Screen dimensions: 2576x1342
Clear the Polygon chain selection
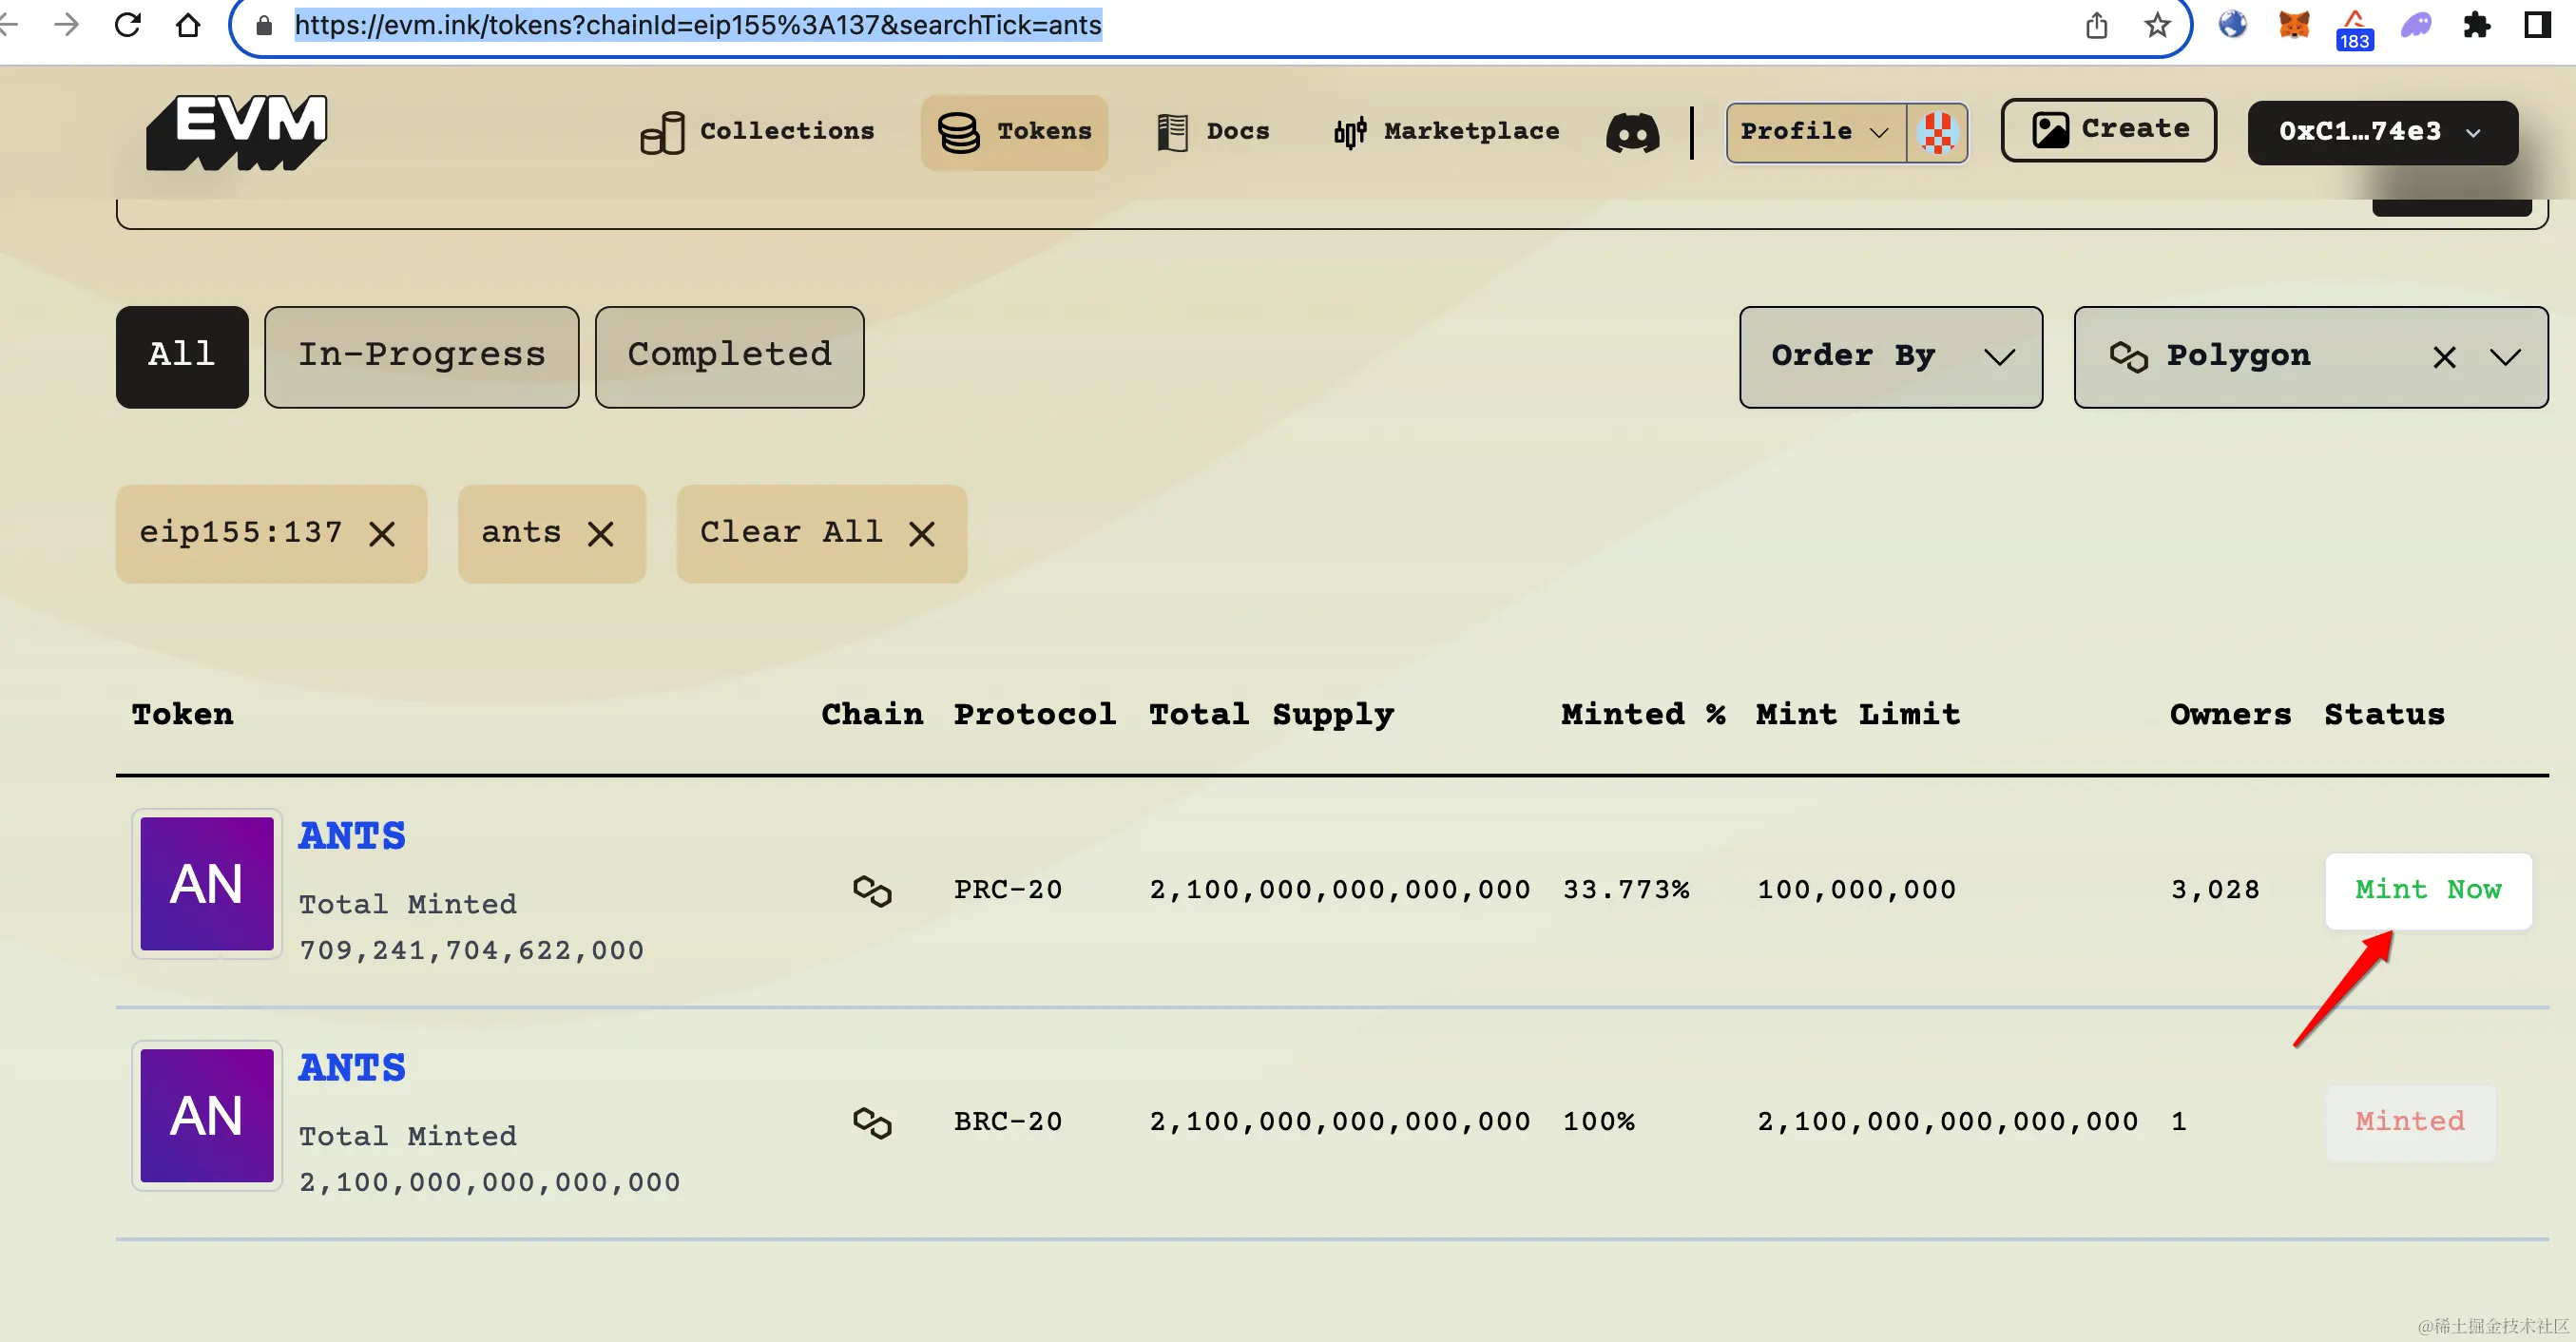coord(2443,358)
